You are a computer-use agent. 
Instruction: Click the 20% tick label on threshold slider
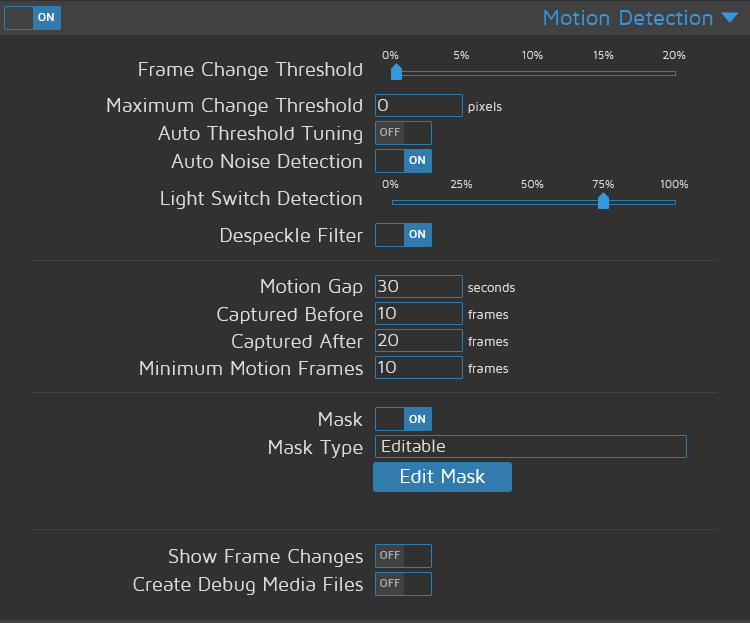point(674,56)
